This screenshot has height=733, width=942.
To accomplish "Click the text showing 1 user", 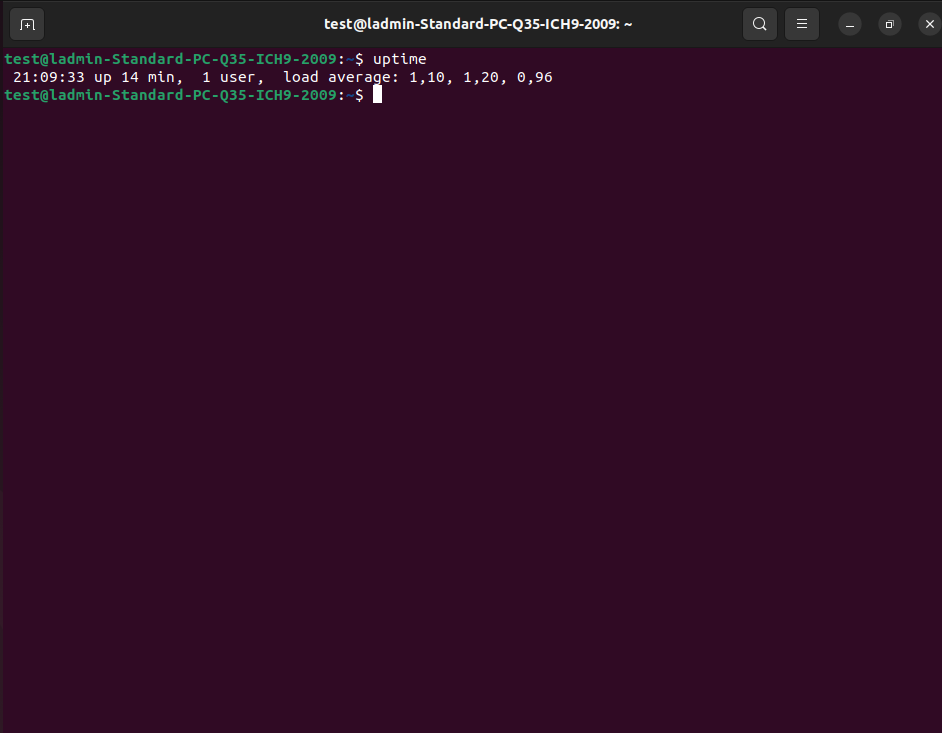I will (x=230, y=76).
